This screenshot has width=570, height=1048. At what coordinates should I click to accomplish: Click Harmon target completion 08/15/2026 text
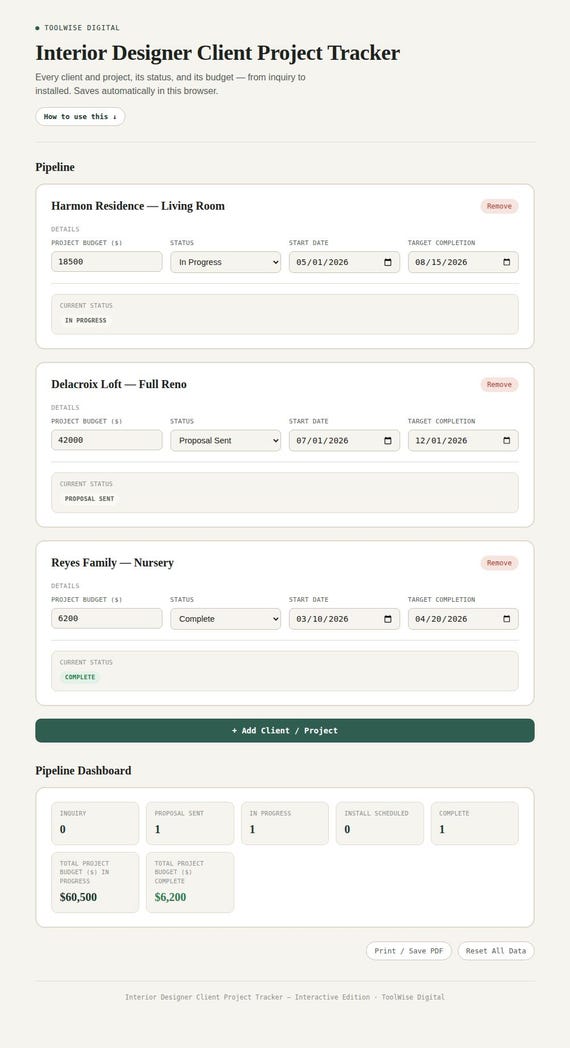(x=441, y=262)
